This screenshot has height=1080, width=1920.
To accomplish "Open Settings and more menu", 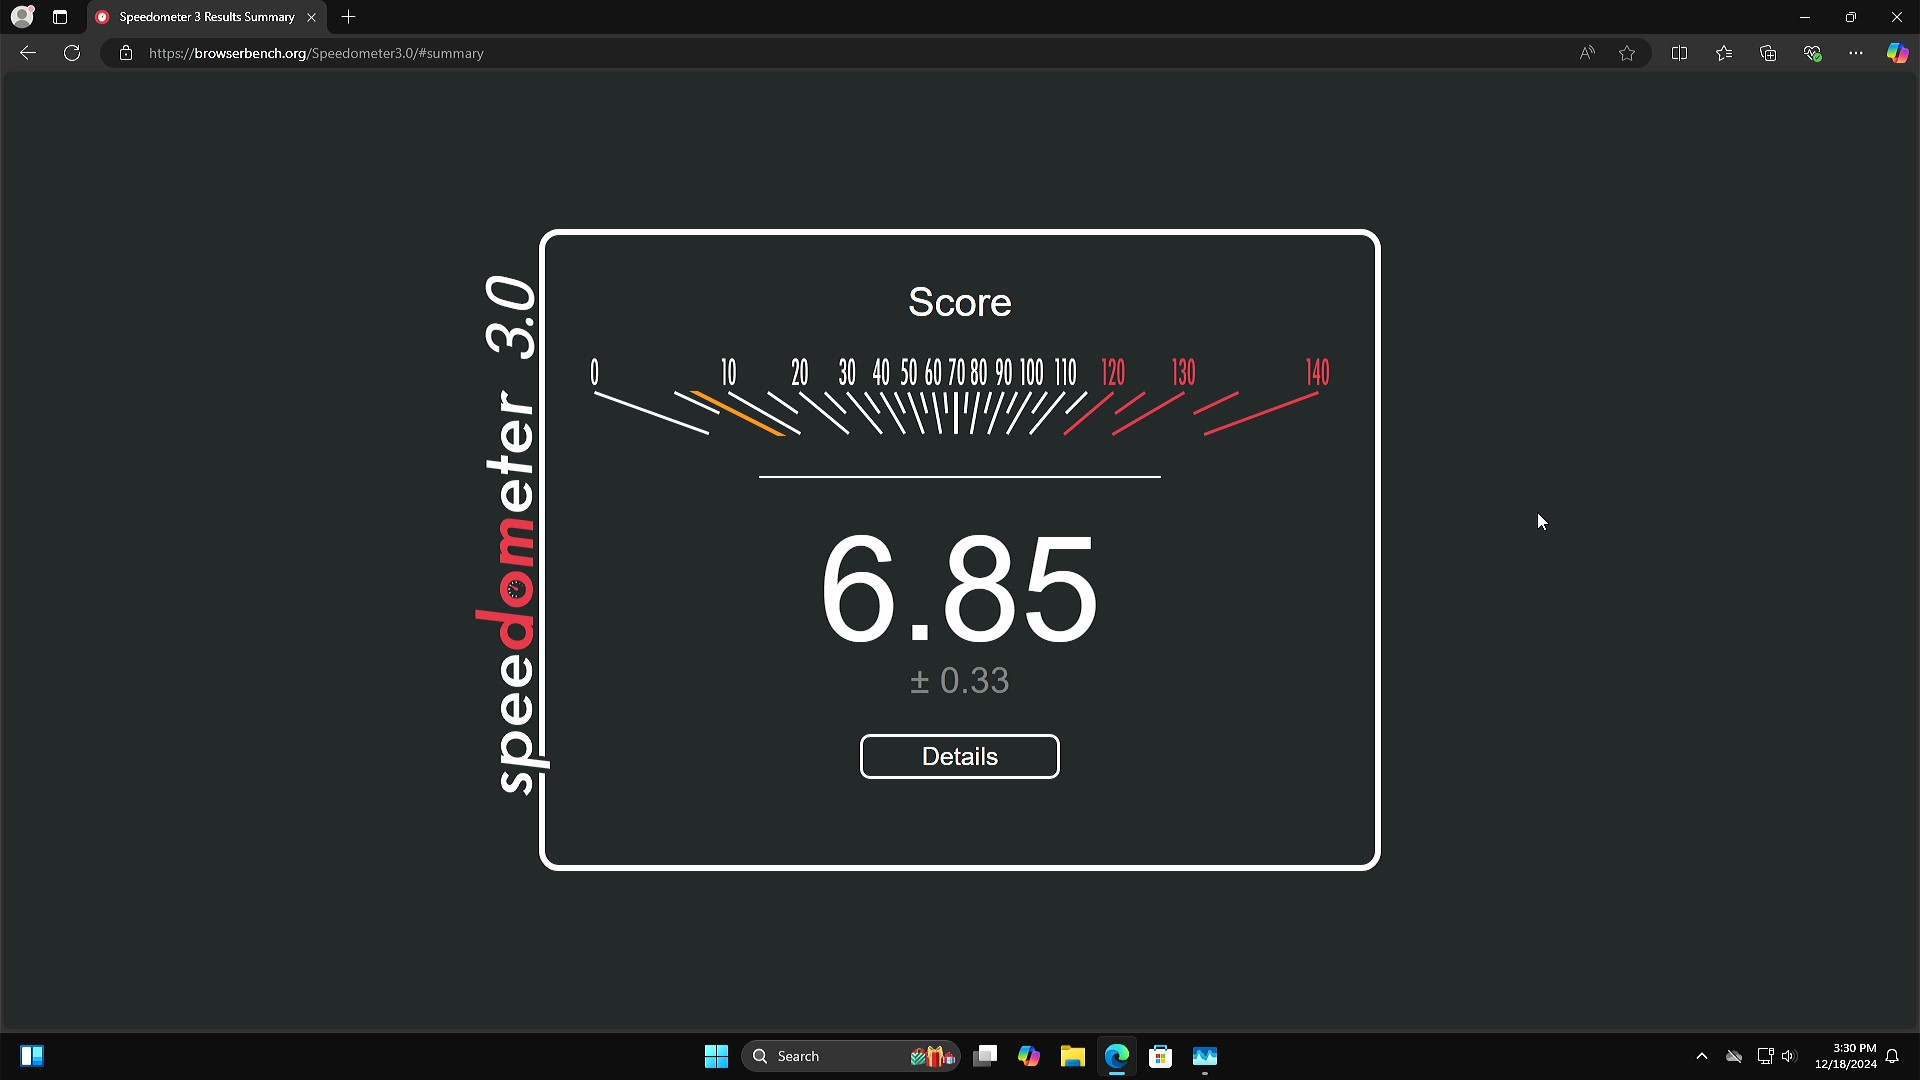I will [1856, 53].
